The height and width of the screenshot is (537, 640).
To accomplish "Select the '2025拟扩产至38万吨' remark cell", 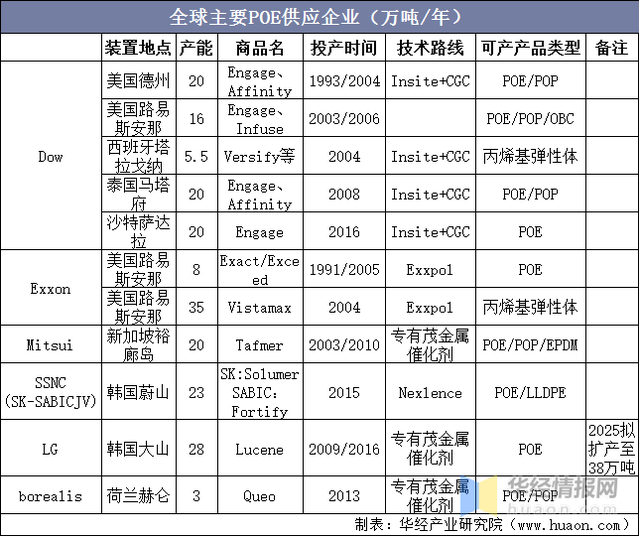I will [x=611, y=448].
